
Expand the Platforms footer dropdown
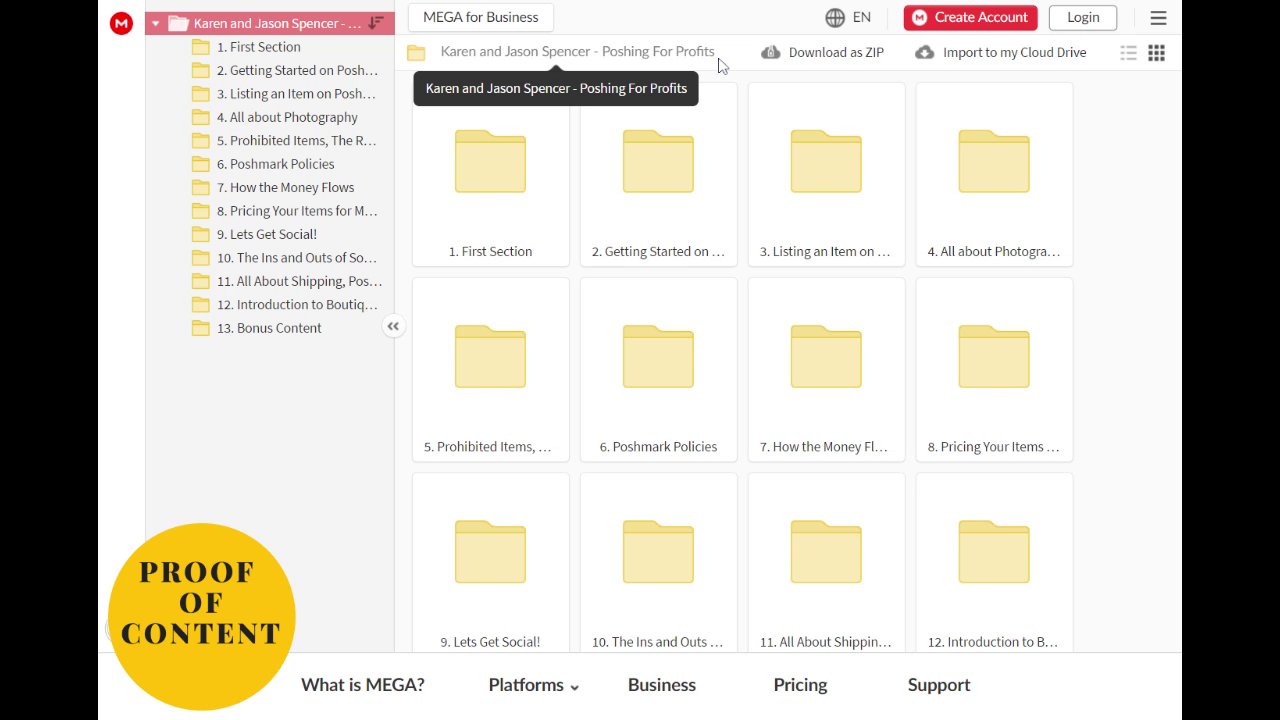point(534,685)
